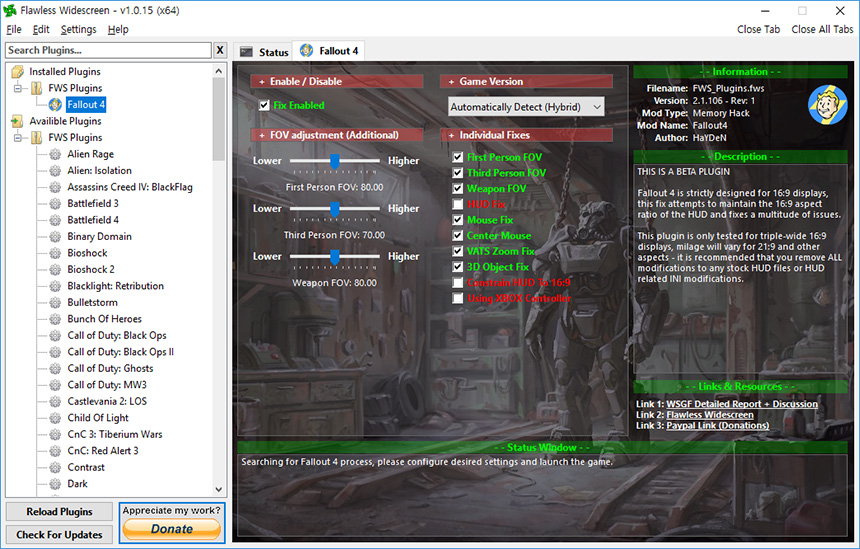Switch to the Status tab
Image resolution: width=860 pixels, height=549 pixels.
(263, 52)
